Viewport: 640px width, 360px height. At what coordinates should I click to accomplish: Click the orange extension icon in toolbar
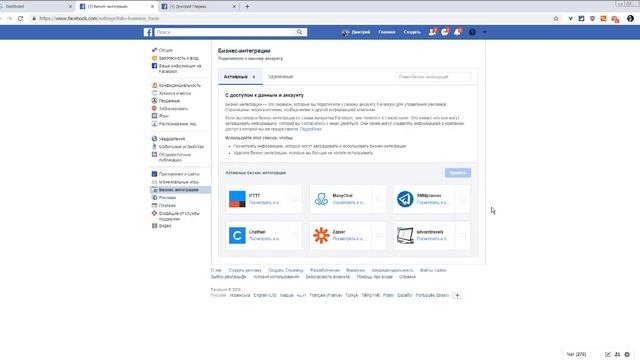(603, 18)
